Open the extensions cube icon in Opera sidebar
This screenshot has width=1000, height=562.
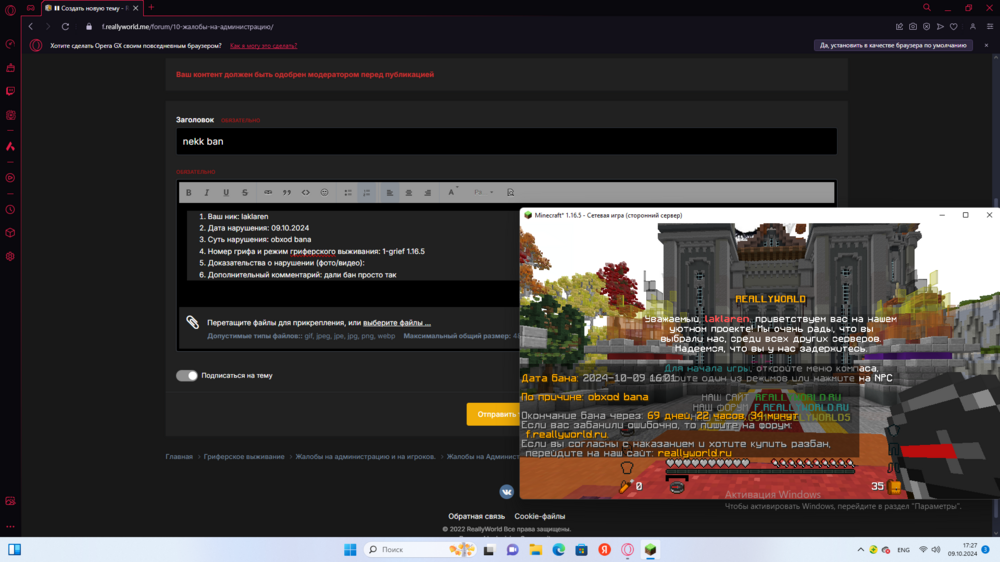click(x=10, y=233)
